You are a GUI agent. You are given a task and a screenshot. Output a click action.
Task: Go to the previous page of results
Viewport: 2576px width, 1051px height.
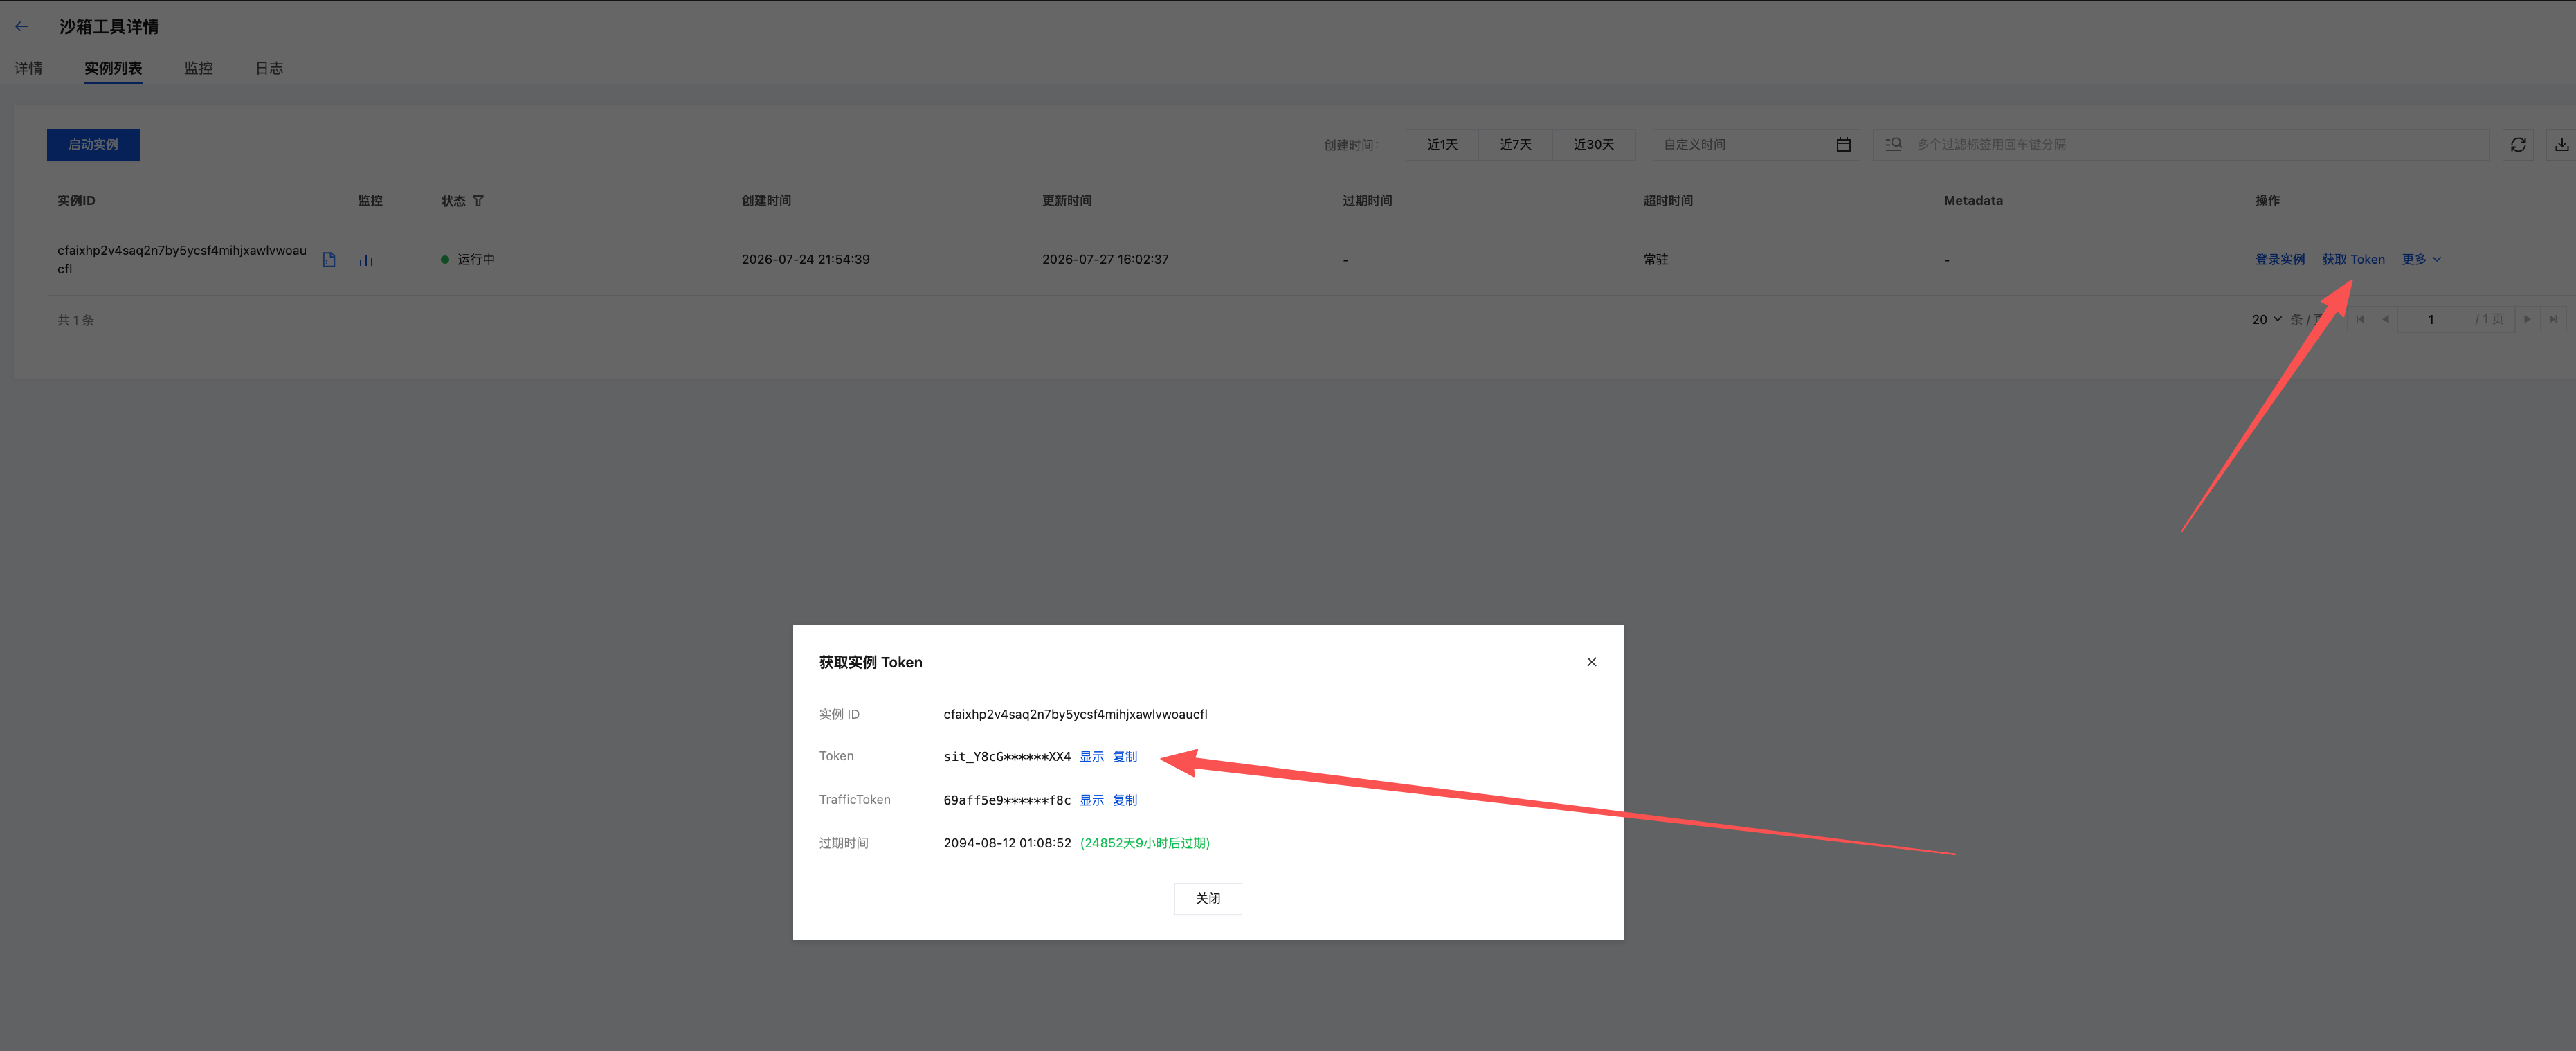pyautogui.click(x=2386, y=320)
